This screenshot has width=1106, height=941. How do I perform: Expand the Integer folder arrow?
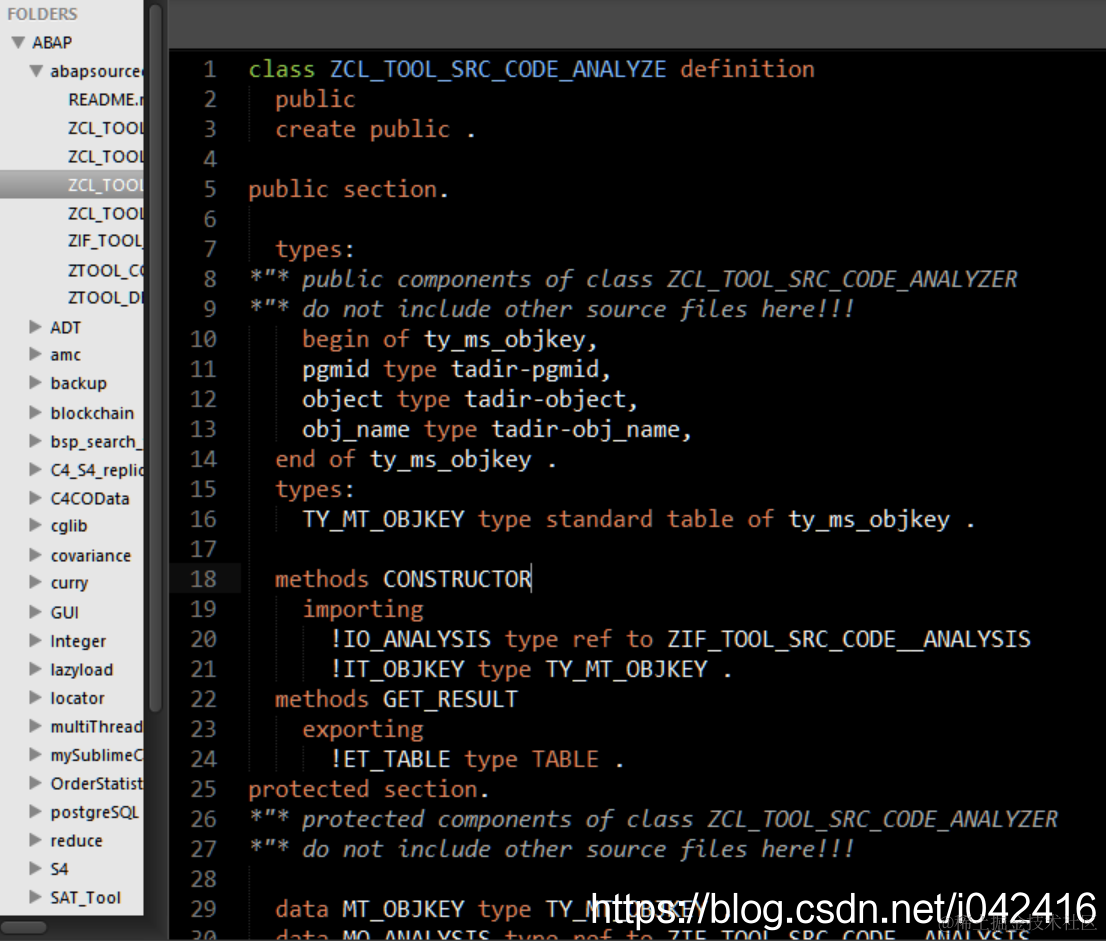pyautogui.click(x=35, y=641)
